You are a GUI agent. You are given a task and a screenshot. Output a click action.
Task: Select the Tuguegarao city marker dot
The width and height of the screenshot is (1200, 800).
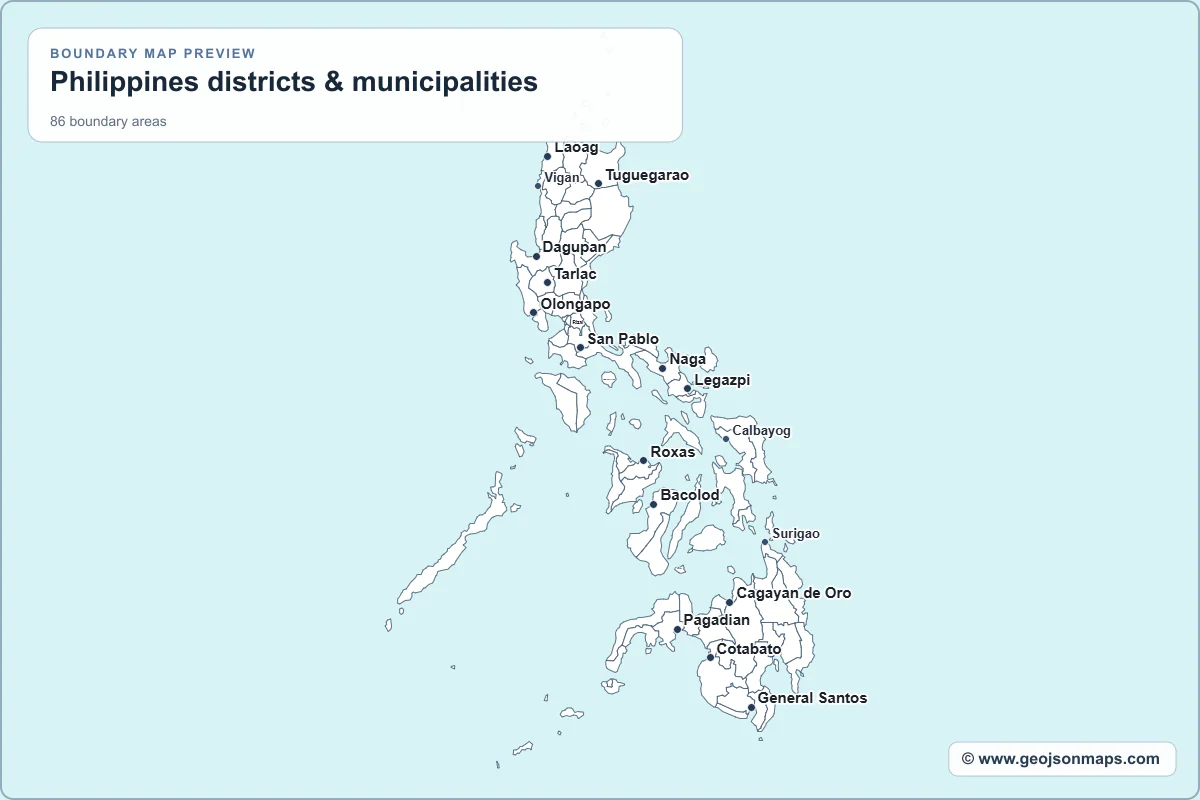[598, 183]
